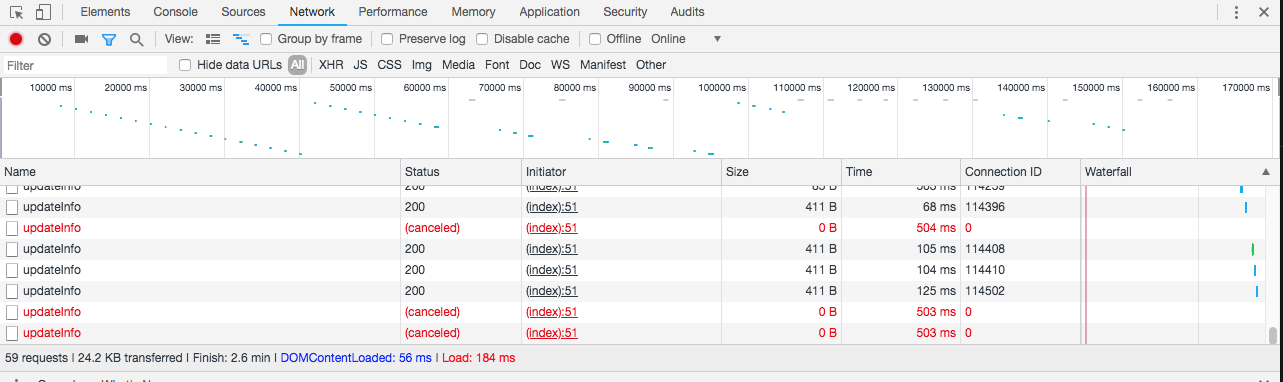Sort by the Time column header

(901, 172)
